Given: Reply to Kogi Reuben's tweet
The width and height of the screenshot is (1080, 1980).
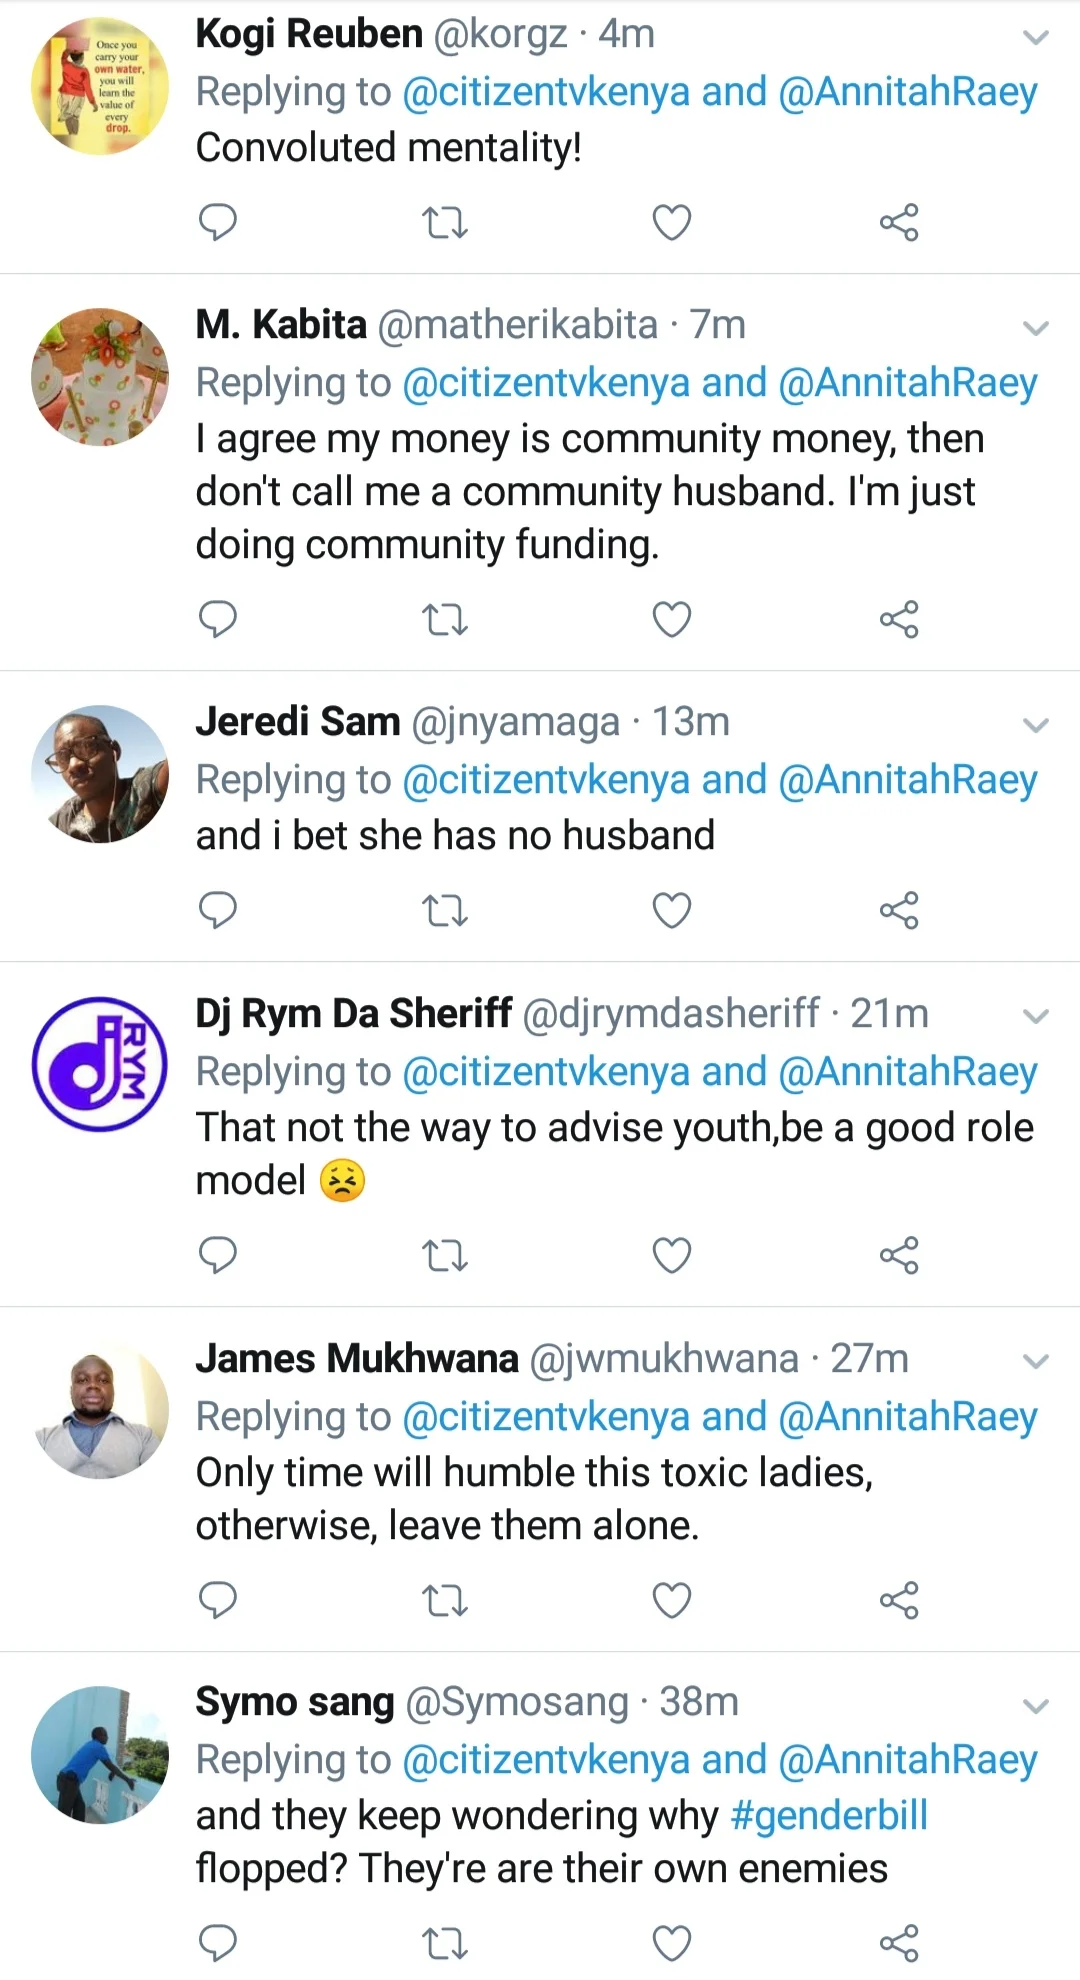Looking at the screenshot, I should point(217,222).
